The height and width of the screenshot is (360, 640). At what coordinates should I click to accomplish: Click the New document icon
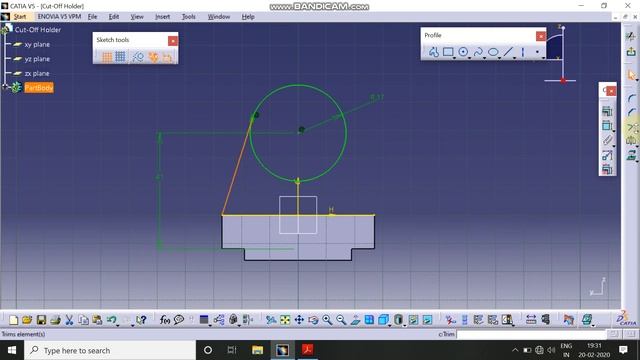pyautogui.click(x=13, y=320)
